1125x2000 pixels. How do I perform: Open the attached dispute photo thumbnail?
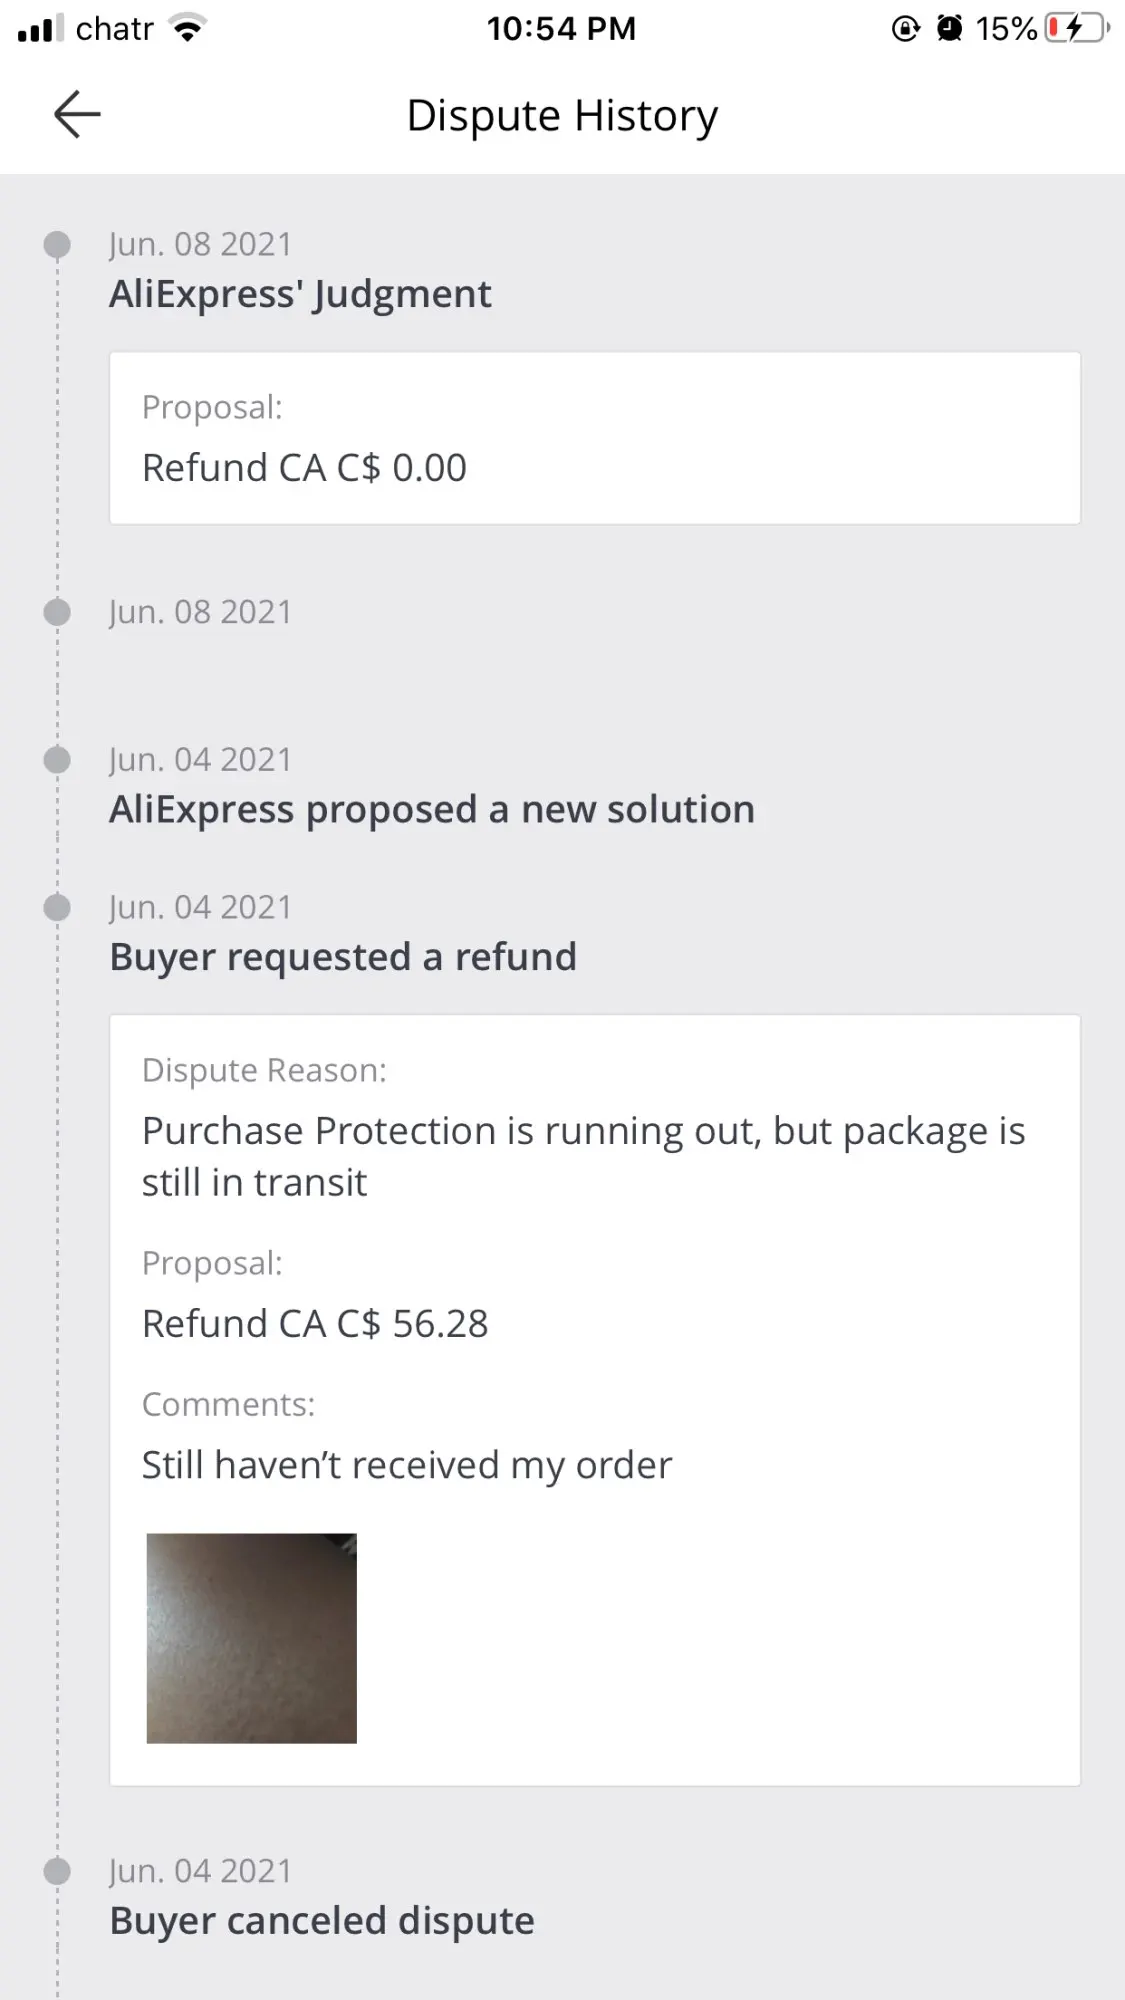(x=251, y=1638)
